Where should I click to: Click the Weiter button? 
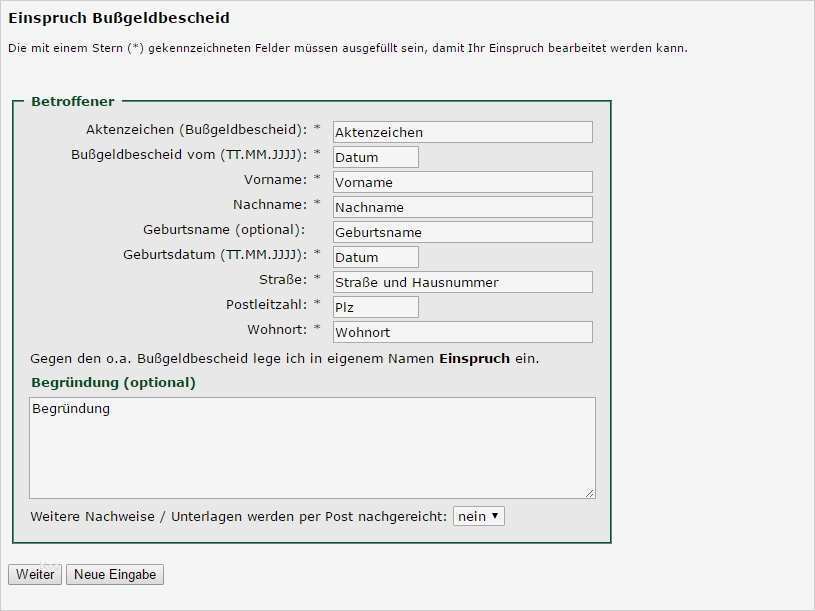click(34, 574)
